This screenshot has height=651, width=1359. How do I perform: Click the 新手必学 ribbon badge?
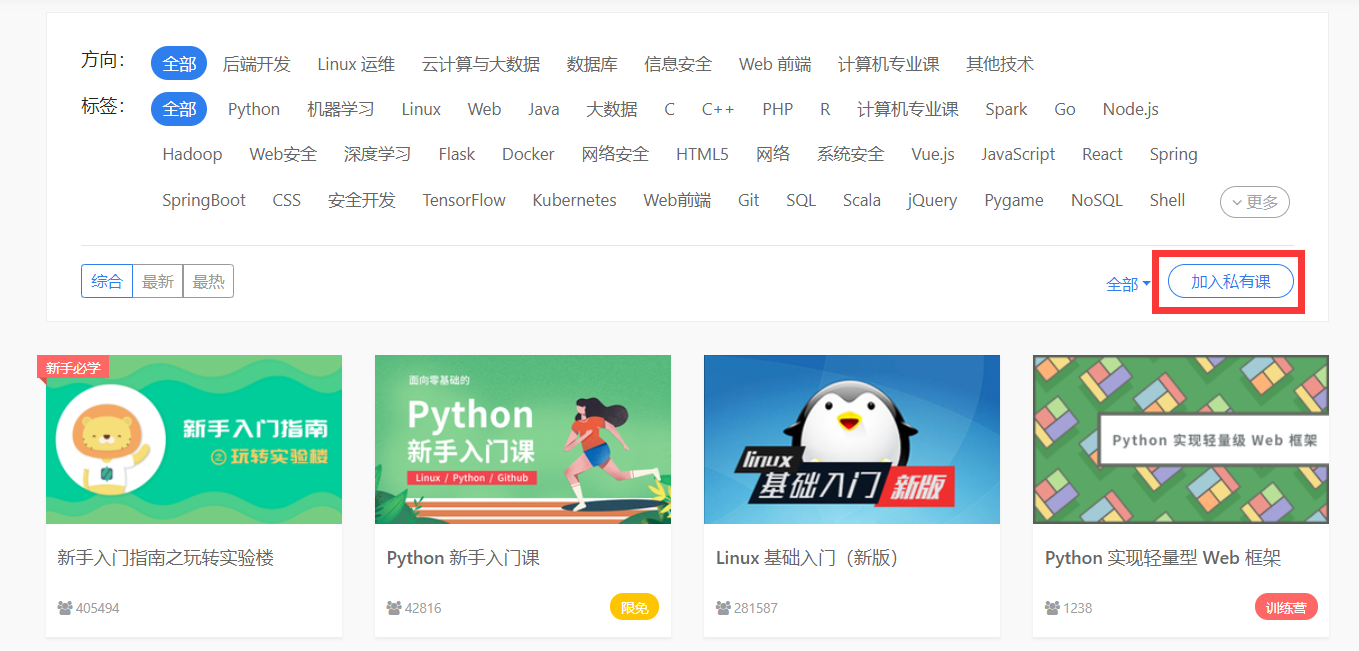point(73,368)
